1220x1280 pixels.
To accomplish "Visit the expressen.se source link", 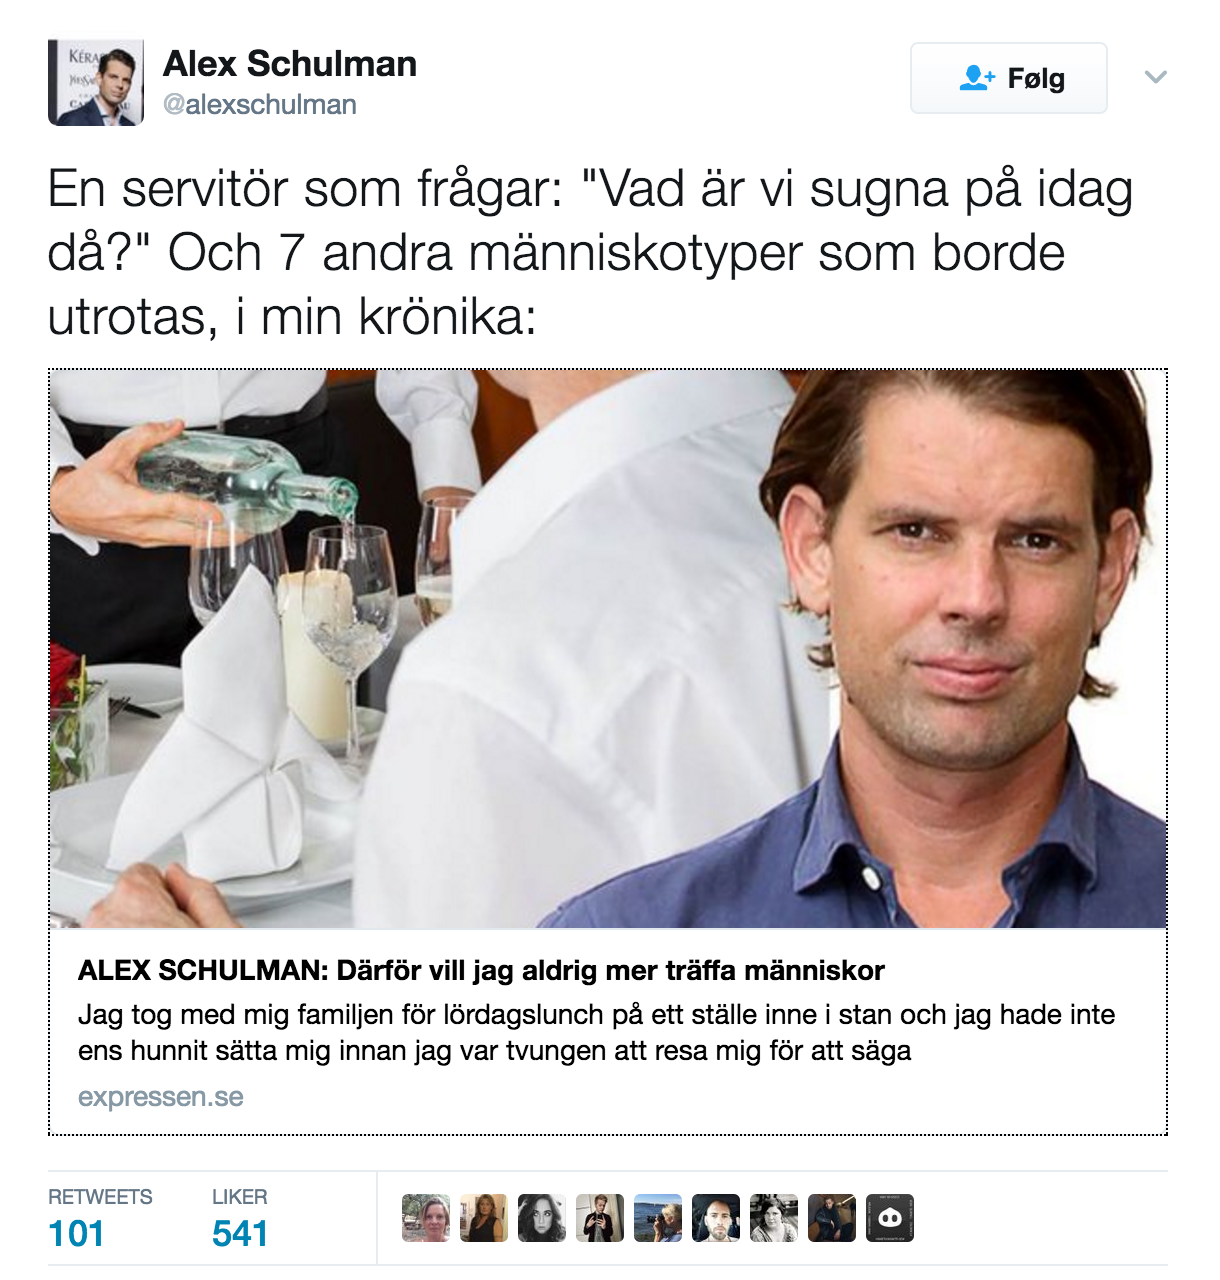I will pyautogui.click(x=161, y=1097).
